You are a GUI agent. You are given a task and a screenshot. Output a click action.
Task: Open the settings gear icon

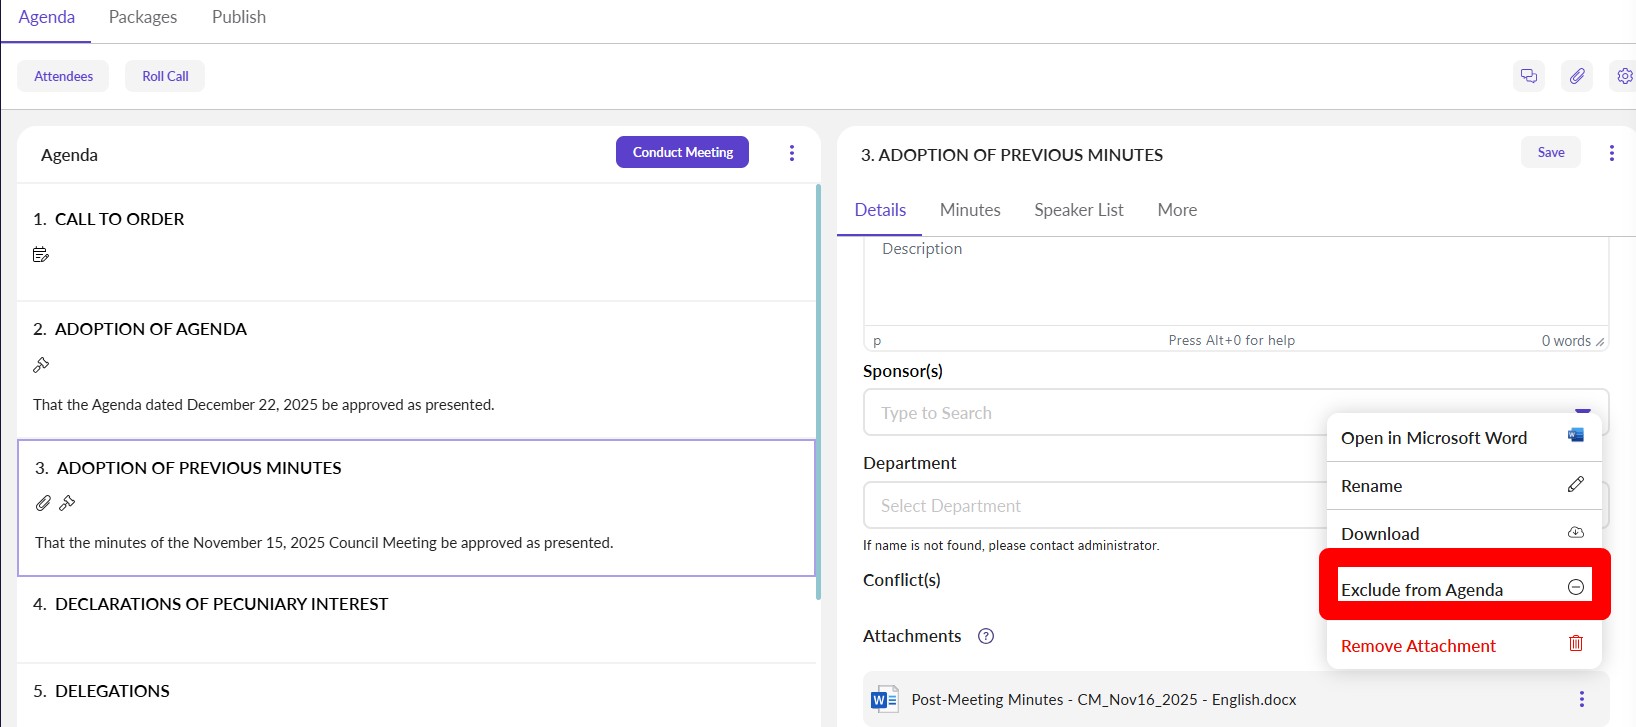(x=1624, y=76)
